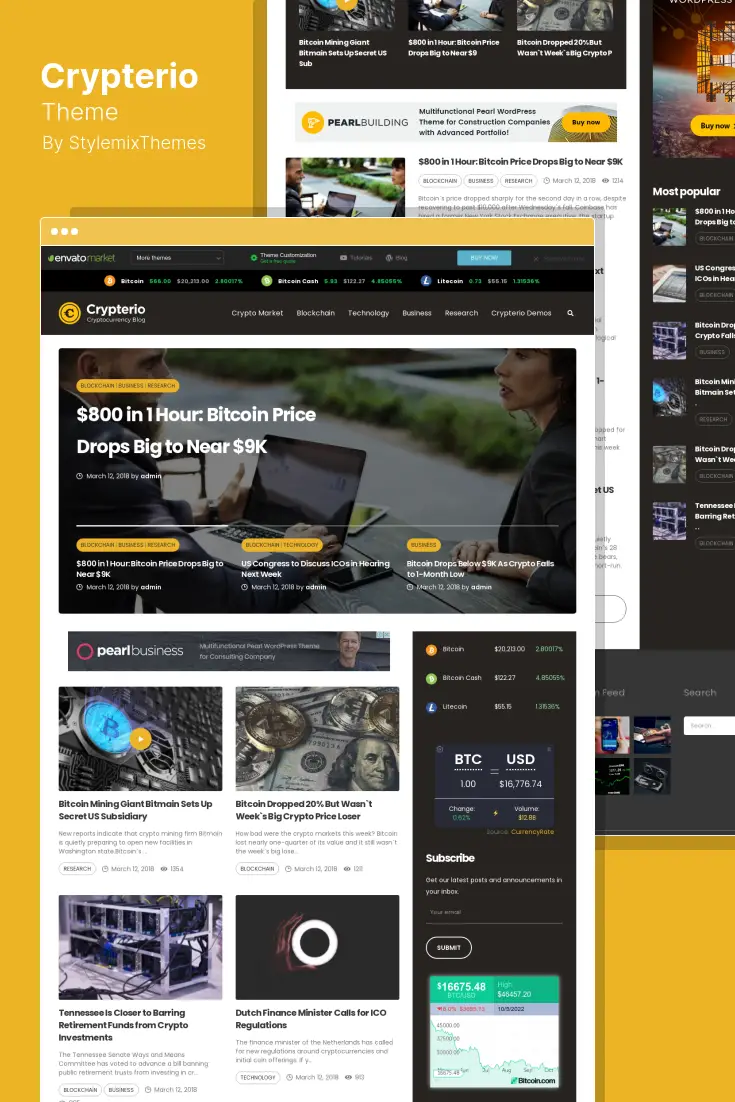Open Dutch Finance Minister ICO article

pos(311,1018)
